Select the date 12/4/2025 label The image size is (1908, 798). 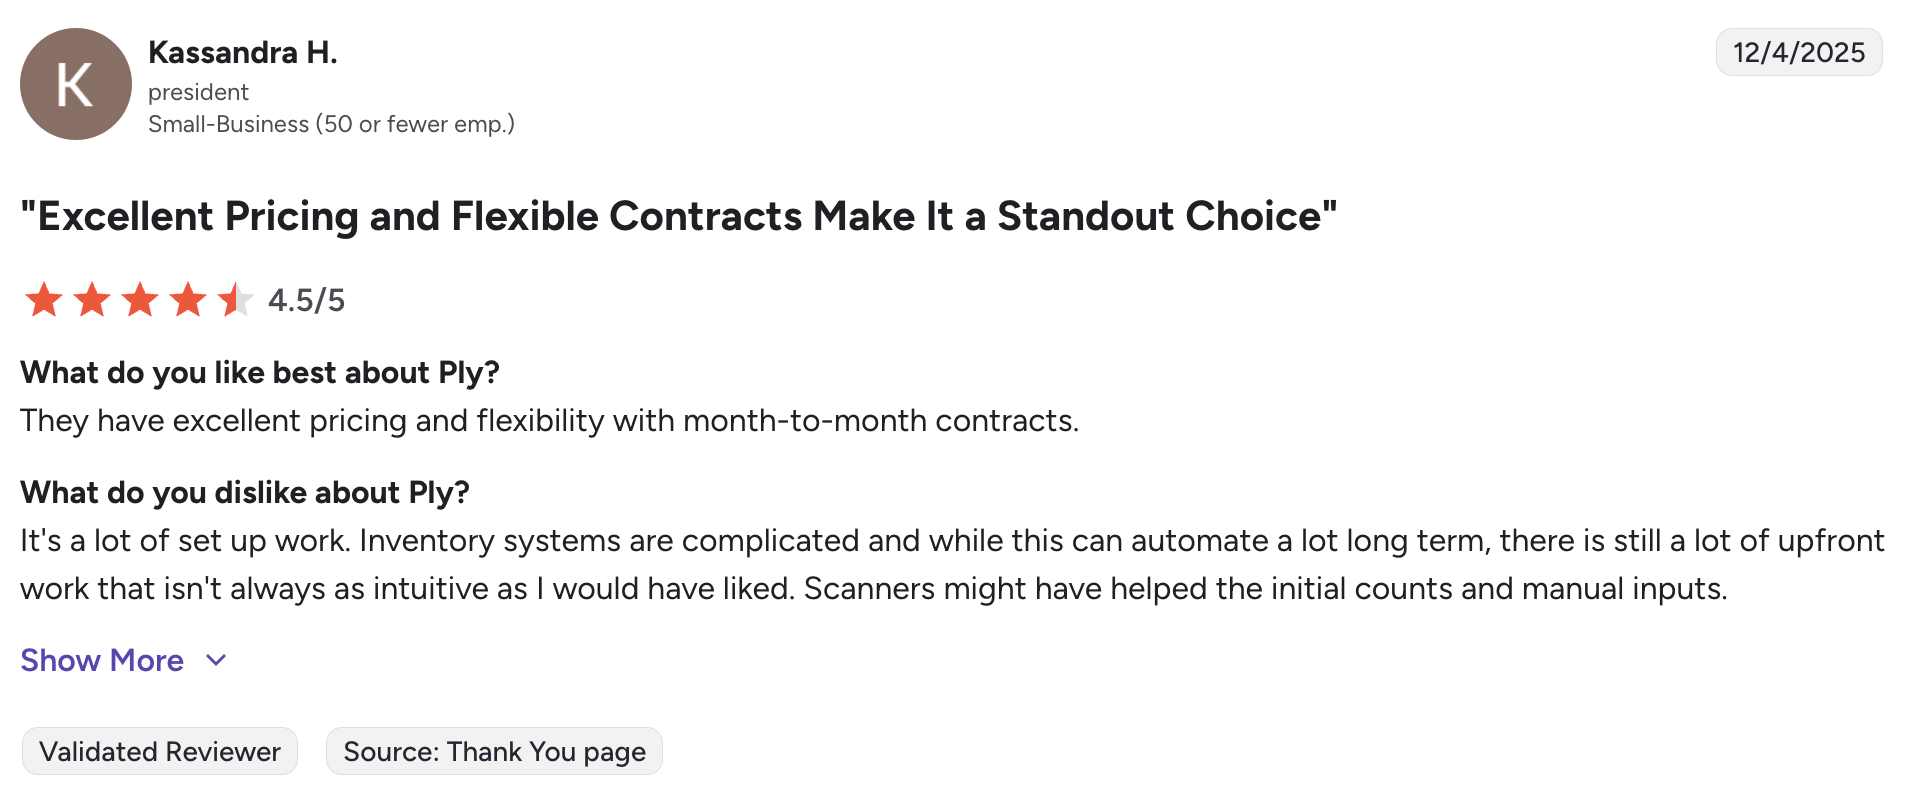click(x=1797, y=52)
